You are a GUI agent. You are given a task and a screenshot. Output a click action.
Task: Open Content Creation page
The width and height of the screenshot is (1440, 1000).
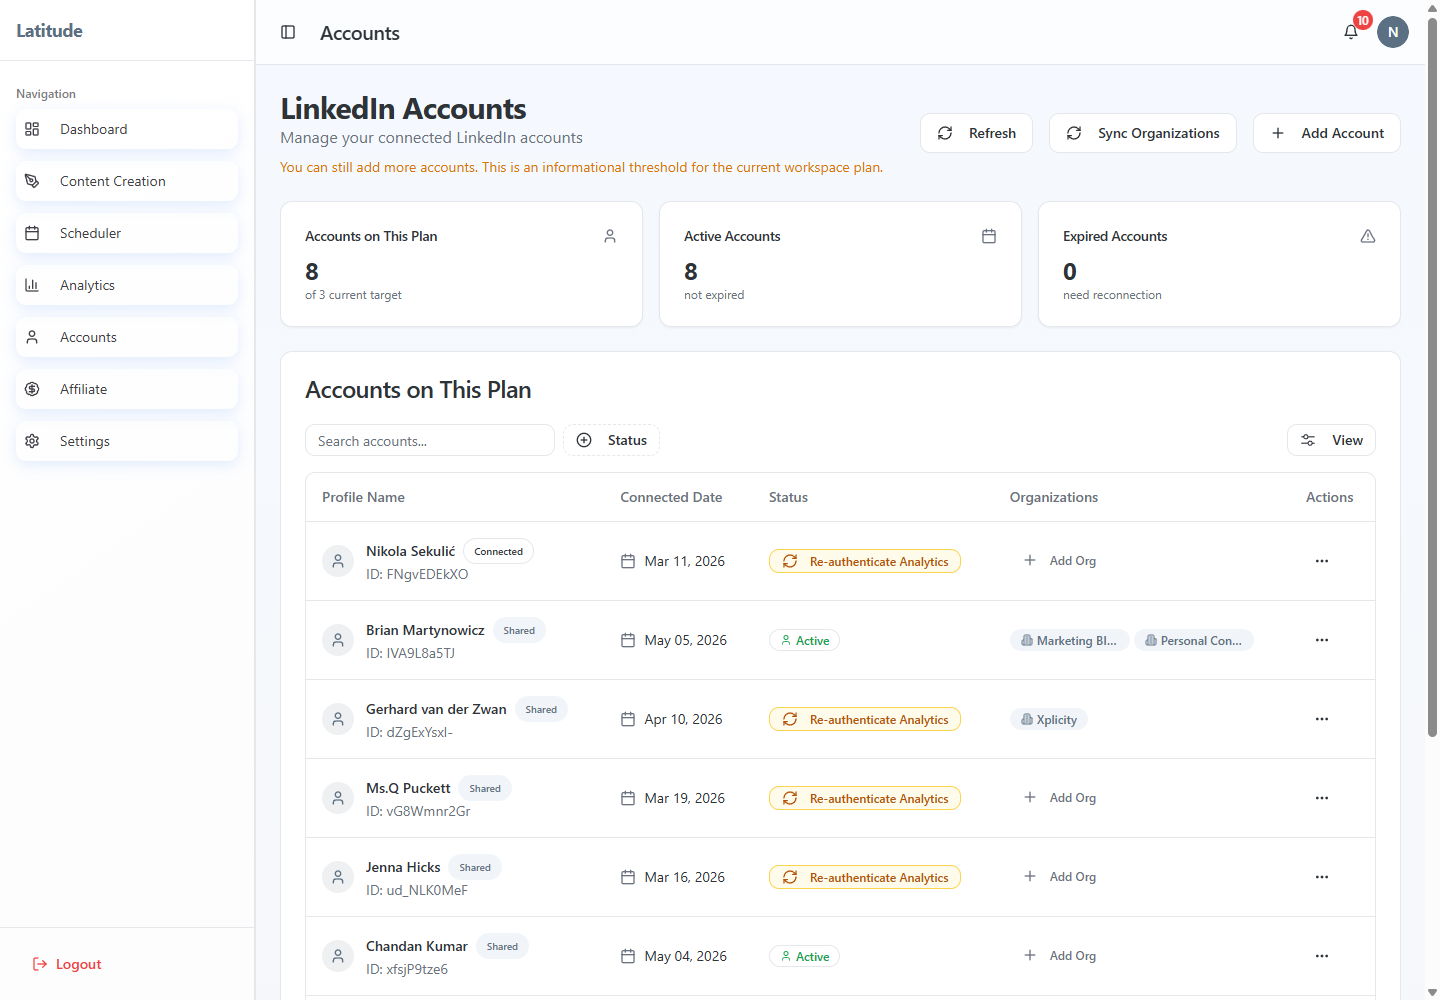127,181
